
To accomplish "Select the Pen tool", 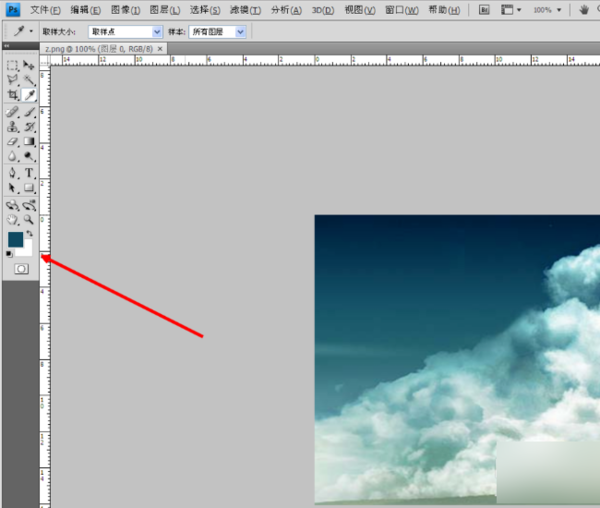I will click(x=12, y=173).
